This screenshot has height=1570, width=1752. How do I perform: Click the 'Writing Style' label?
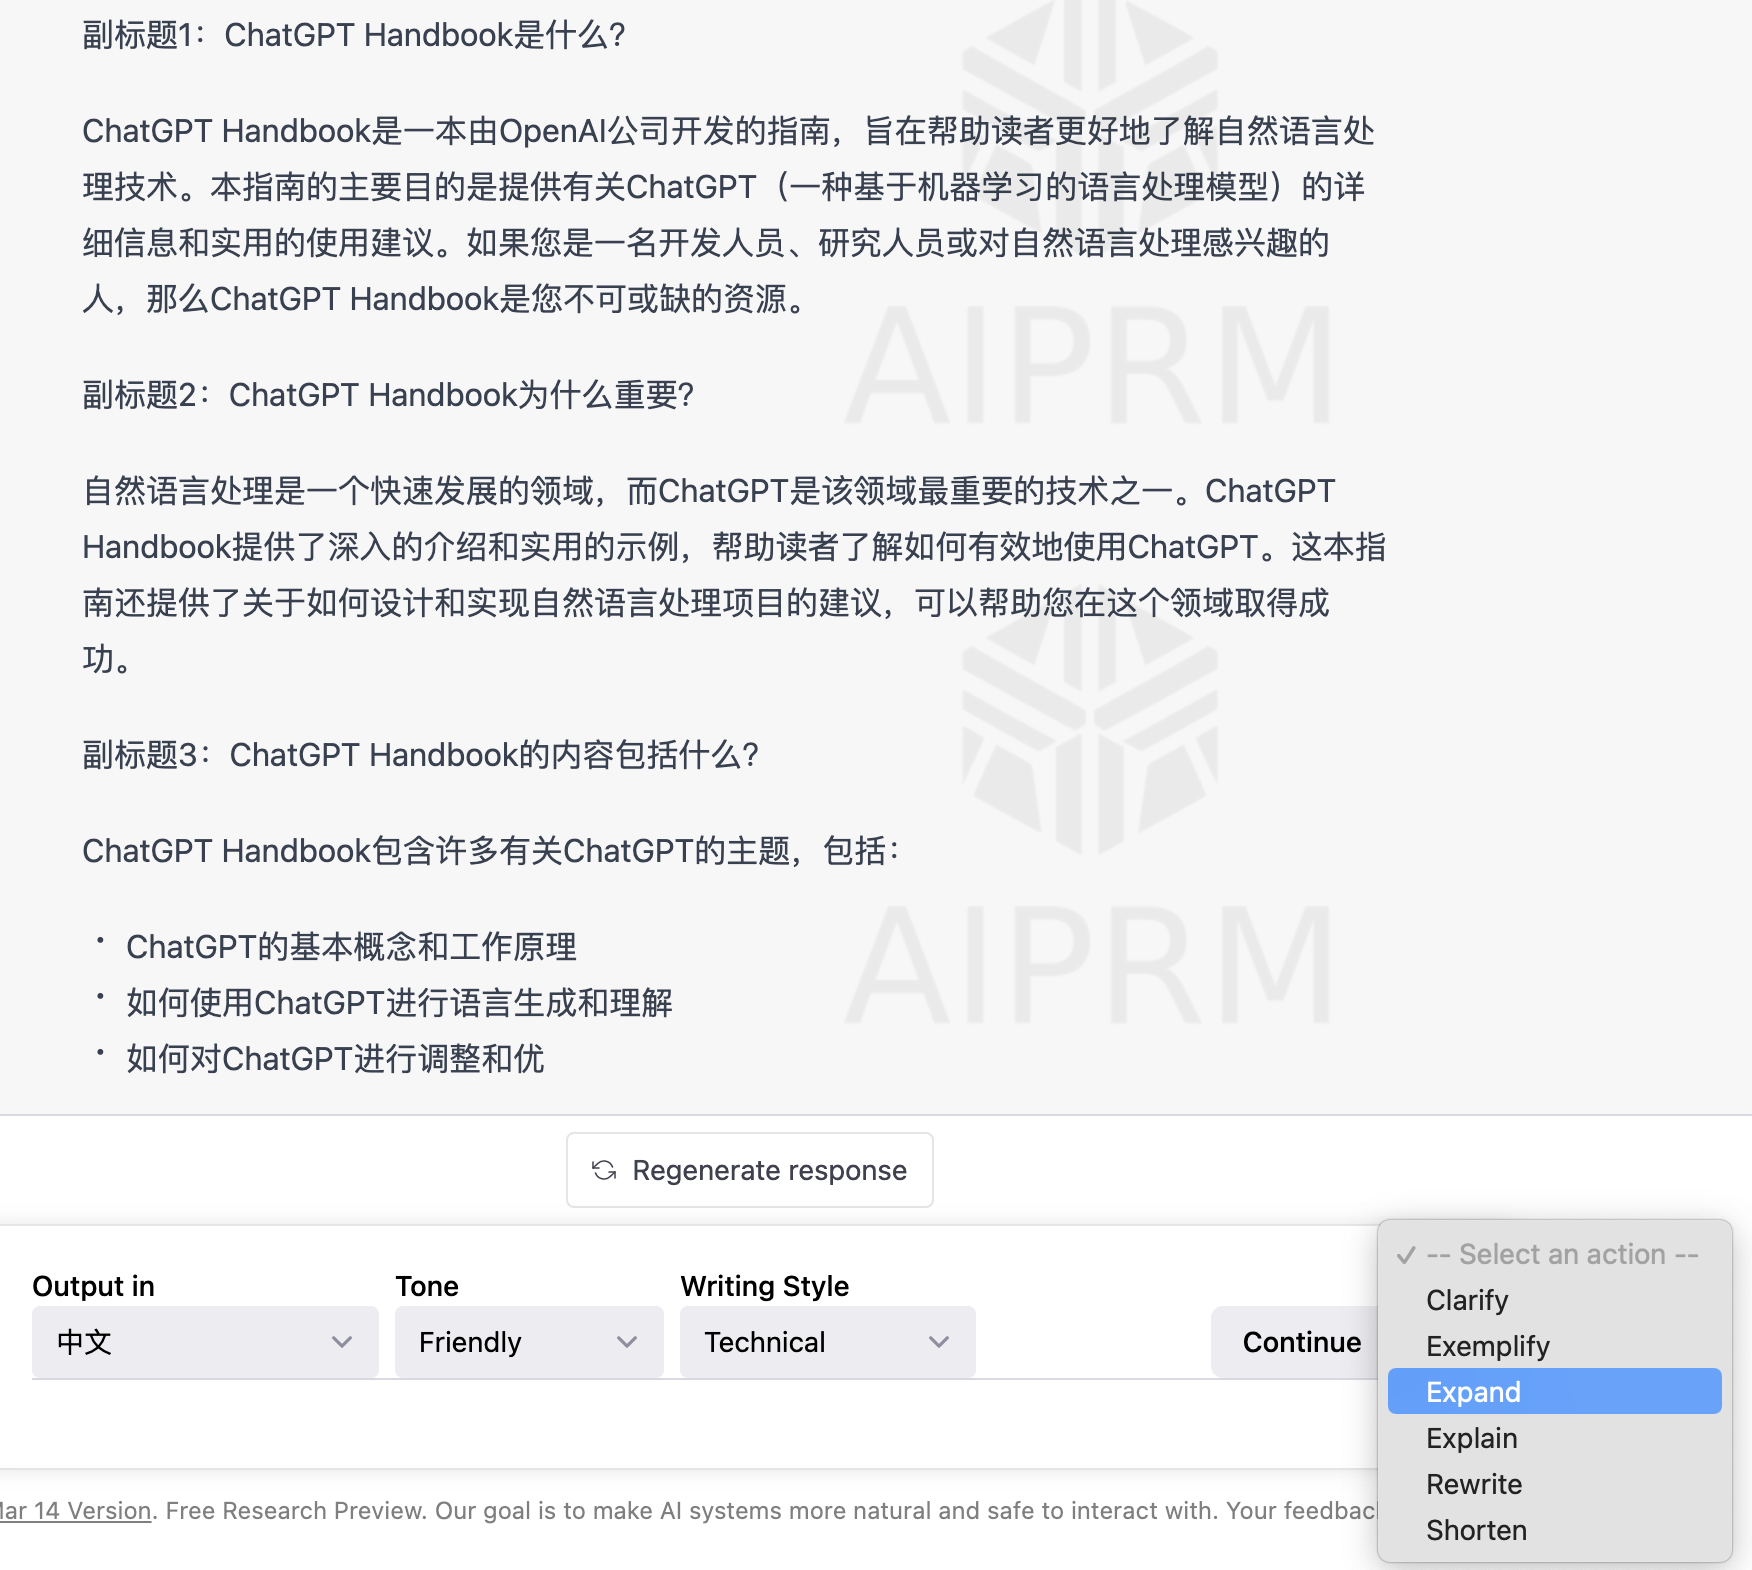coord(765,1286)
